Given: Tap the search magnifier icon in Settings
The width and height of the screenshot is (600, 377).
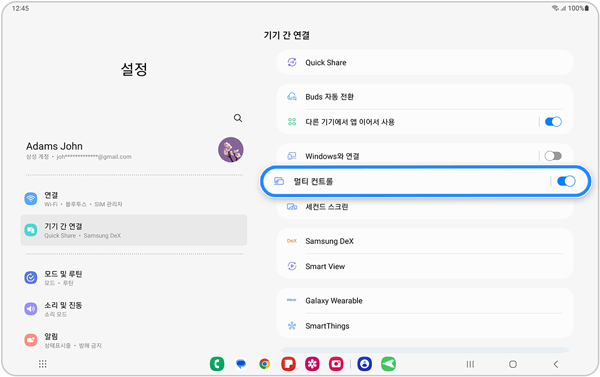Looking at the screenshot, I should pos(238,118).
